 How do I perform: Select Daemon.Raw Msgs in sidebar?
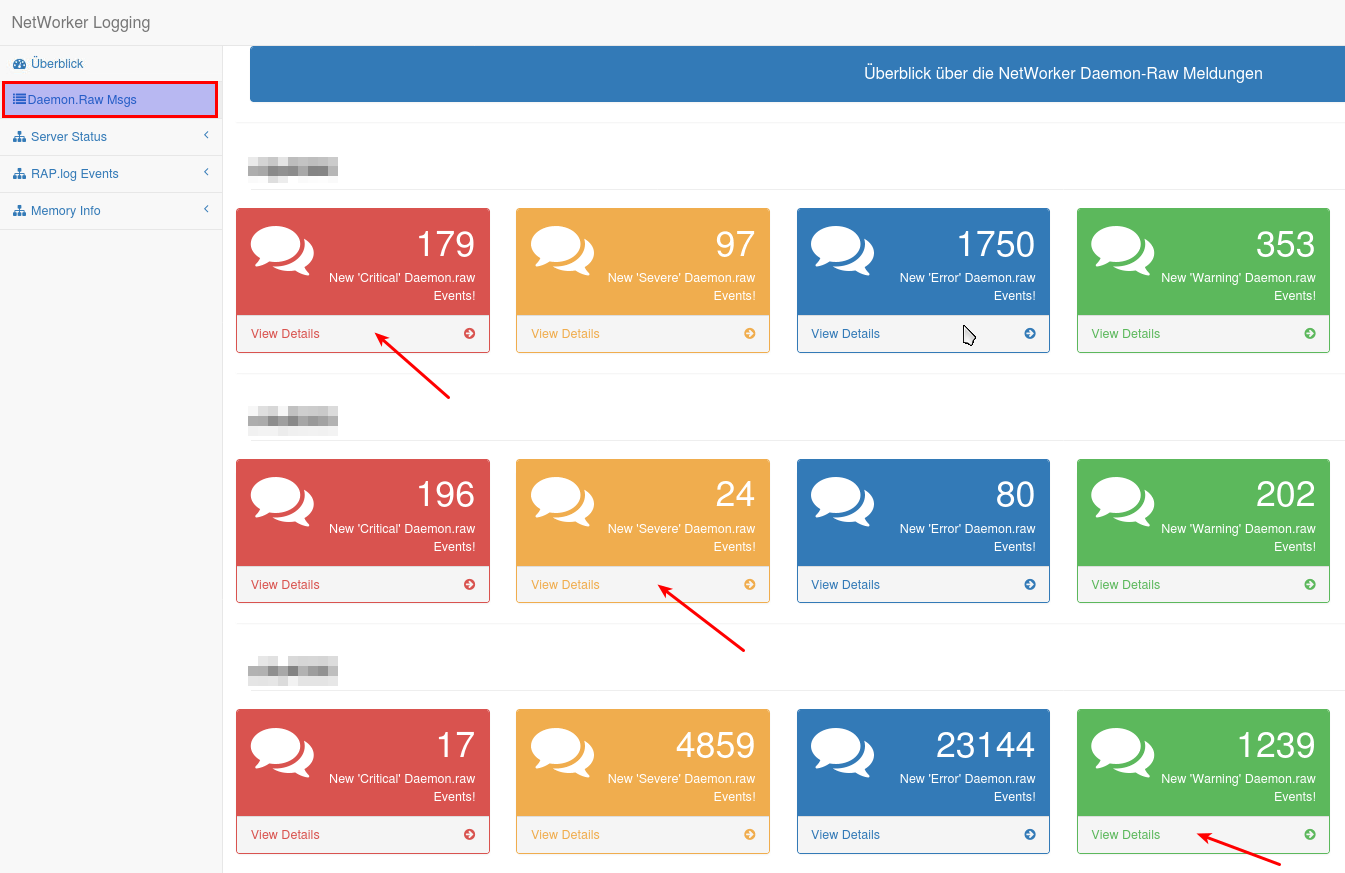click(110, 99)
